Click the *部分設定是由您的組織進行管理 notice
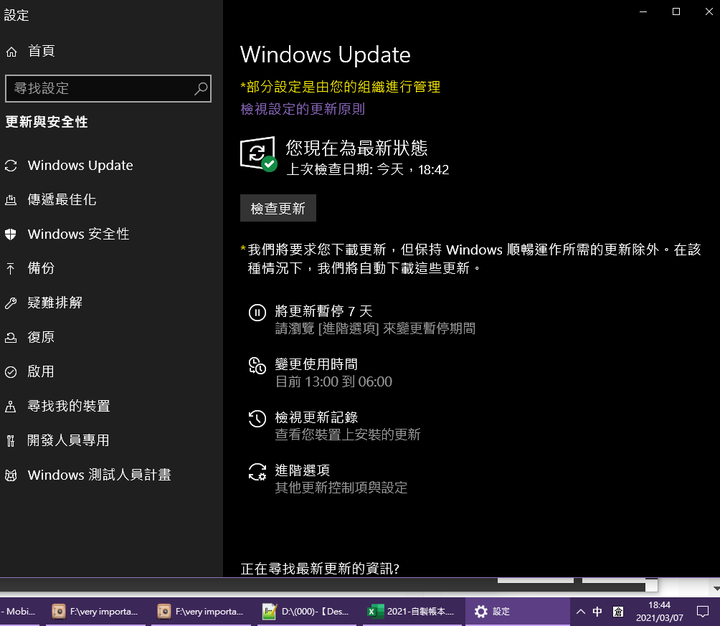 point(340,87)
